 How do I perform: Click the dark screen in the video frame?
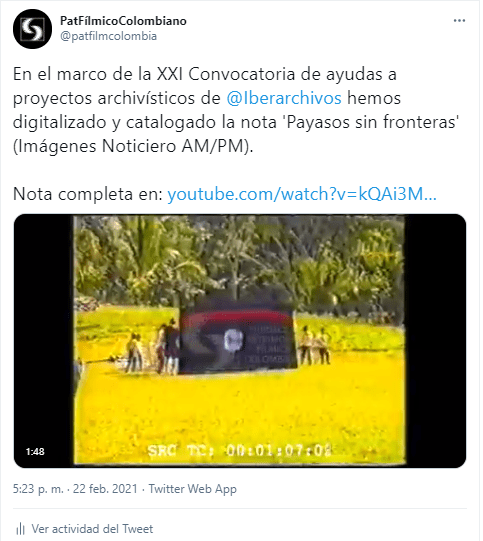point(238,338)
